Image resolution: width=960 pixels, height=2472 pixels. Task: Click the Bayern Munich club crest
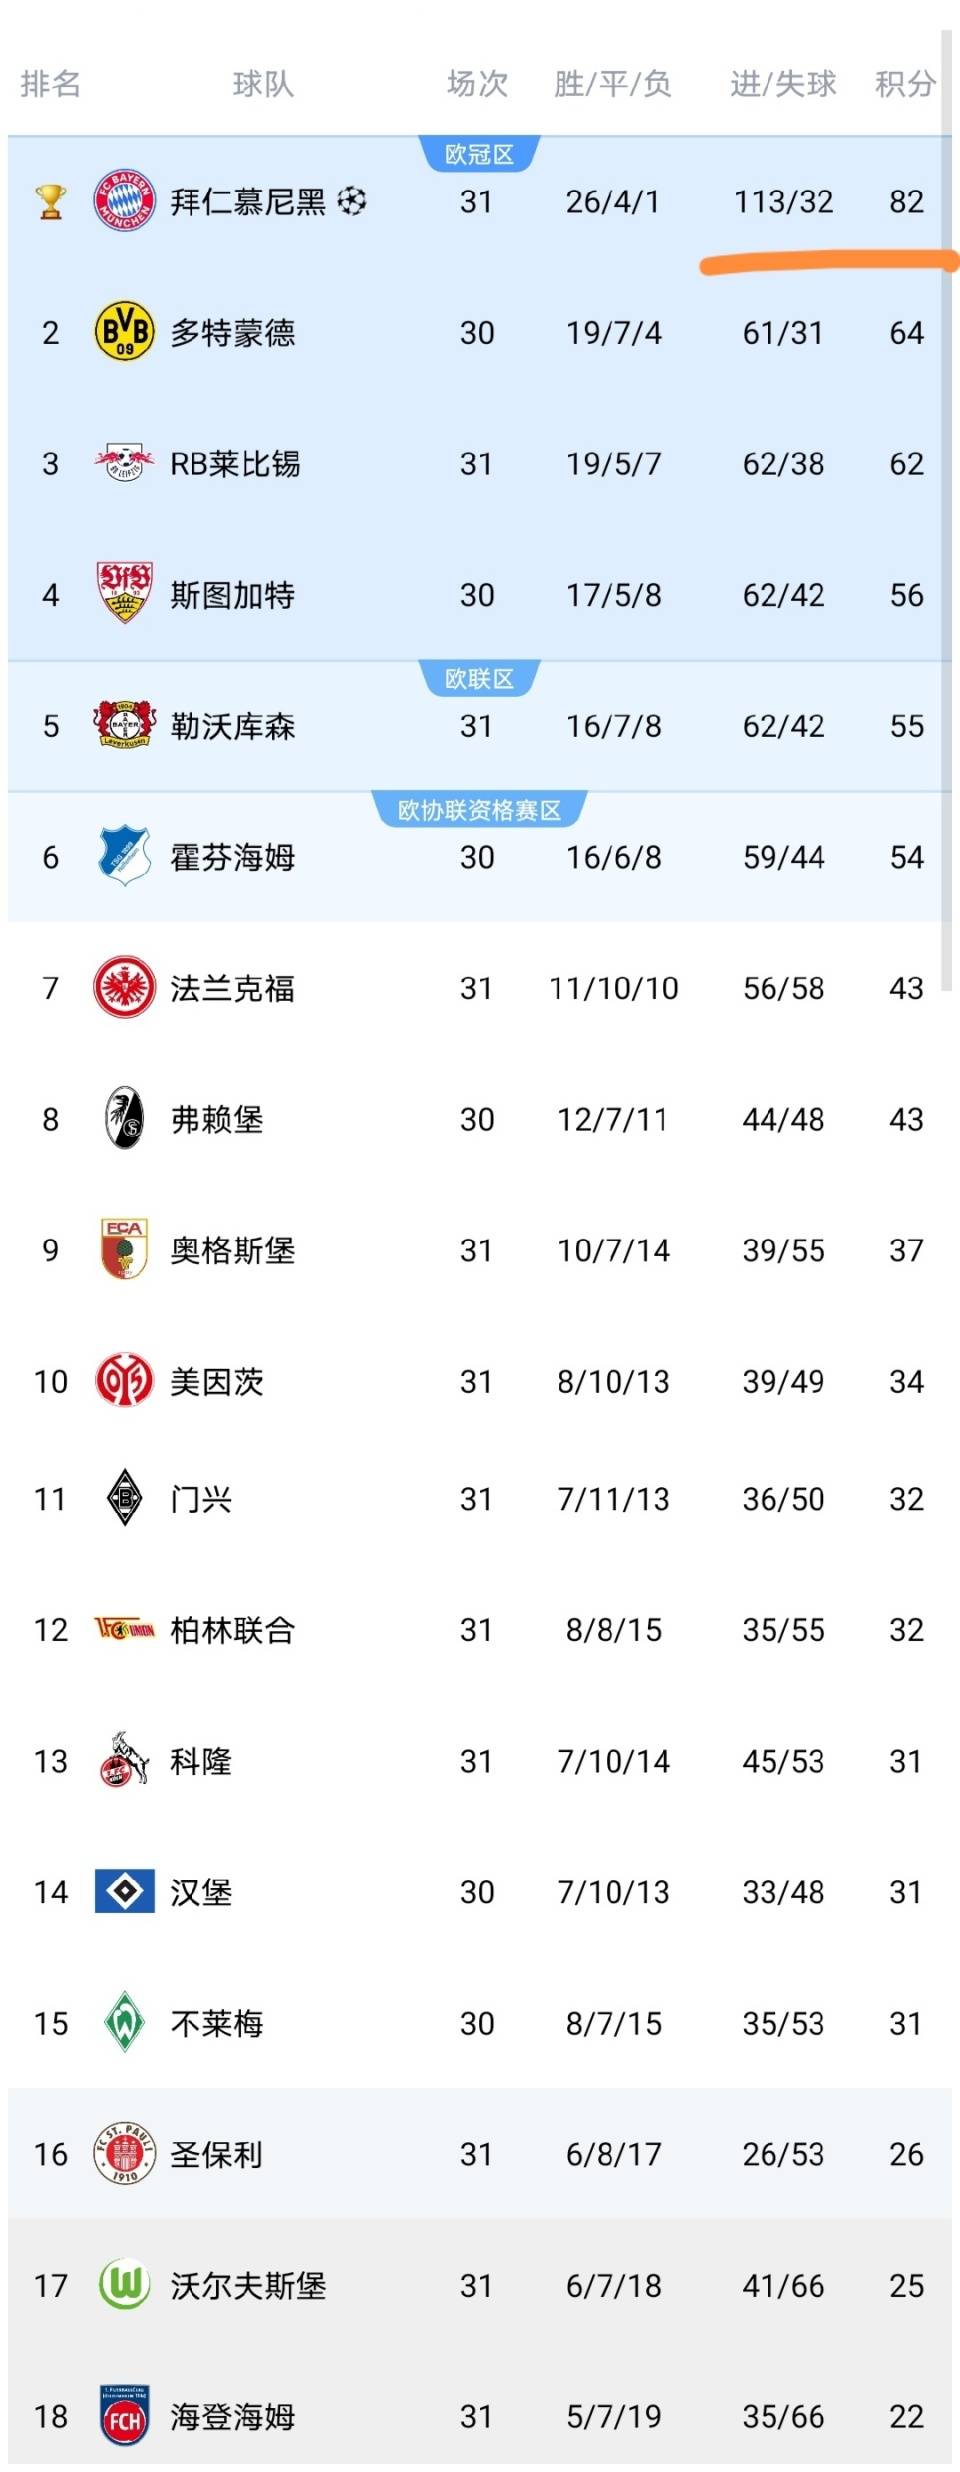click(x=126, y=200)
